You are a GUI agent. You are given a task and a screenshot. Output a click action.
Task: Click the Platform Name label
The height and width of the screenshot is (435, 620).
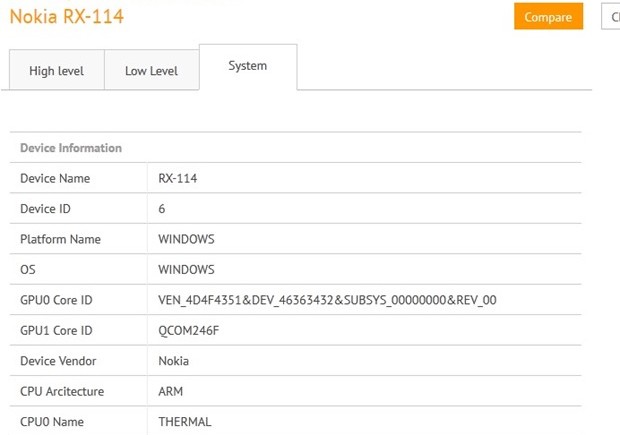coord(60,240)
